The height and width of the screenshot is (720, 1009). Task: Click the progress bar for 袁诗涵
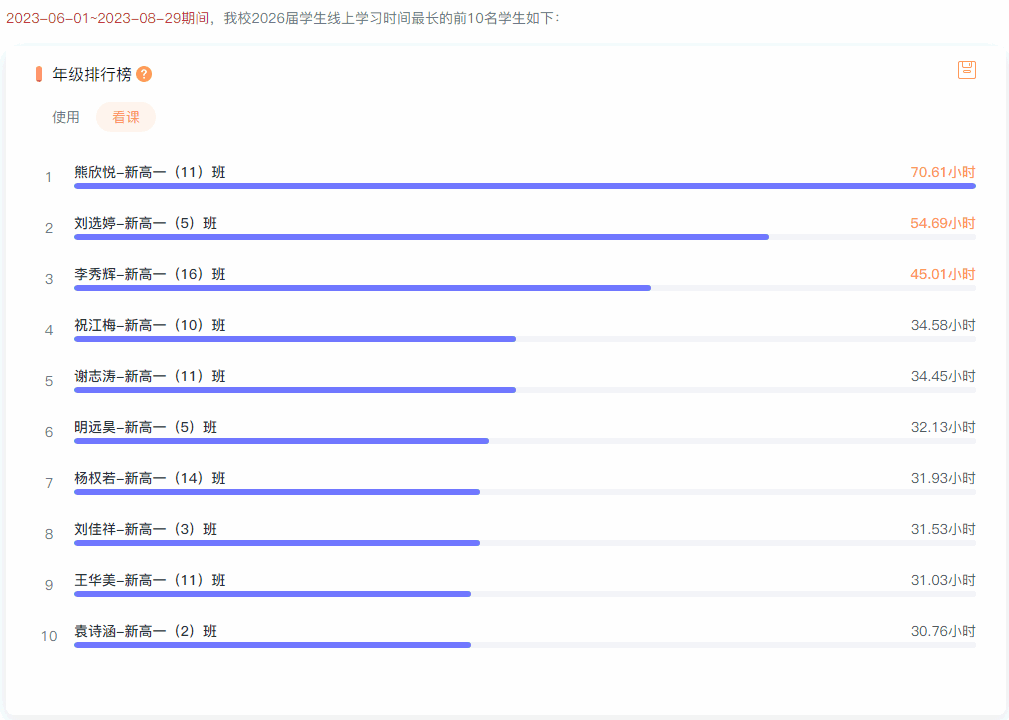(525, 645)
